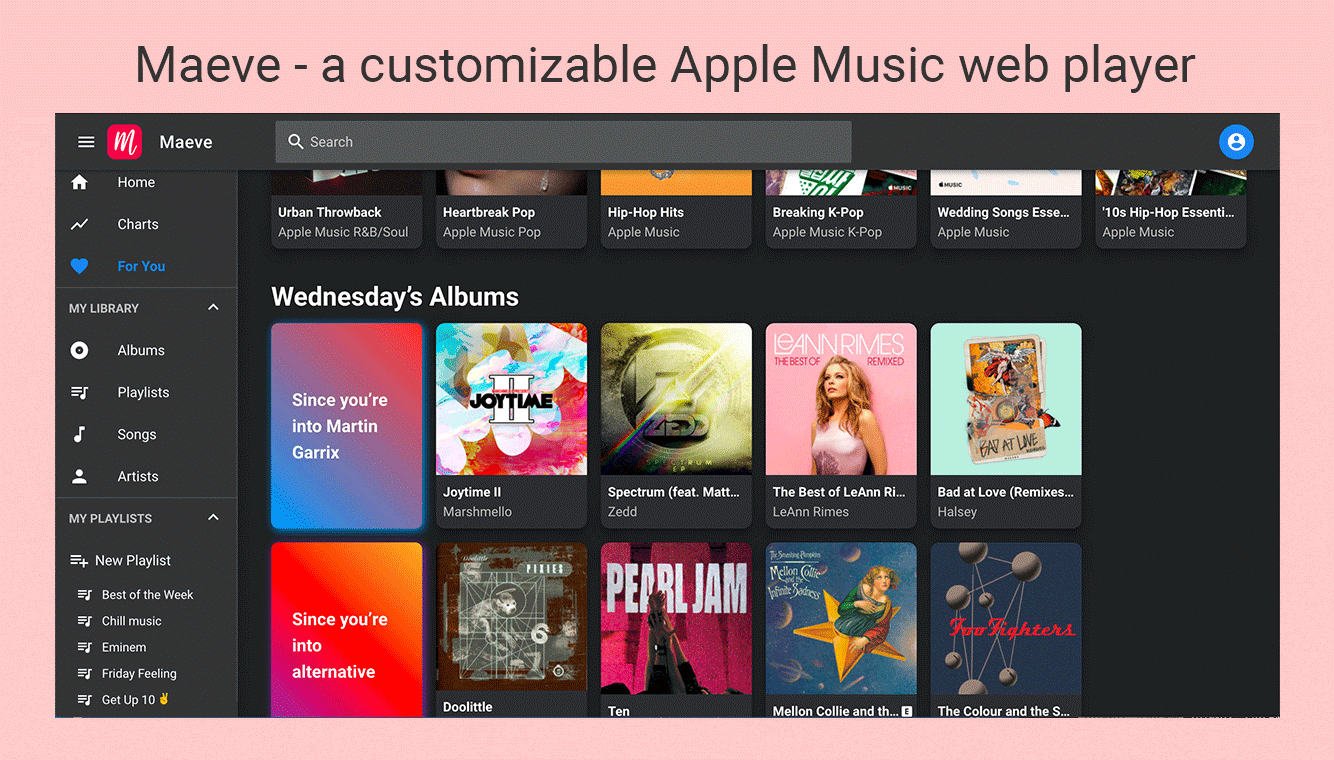Open the hamburger menu icon
Screen dimensions: 1334x760
coord(86,142)
